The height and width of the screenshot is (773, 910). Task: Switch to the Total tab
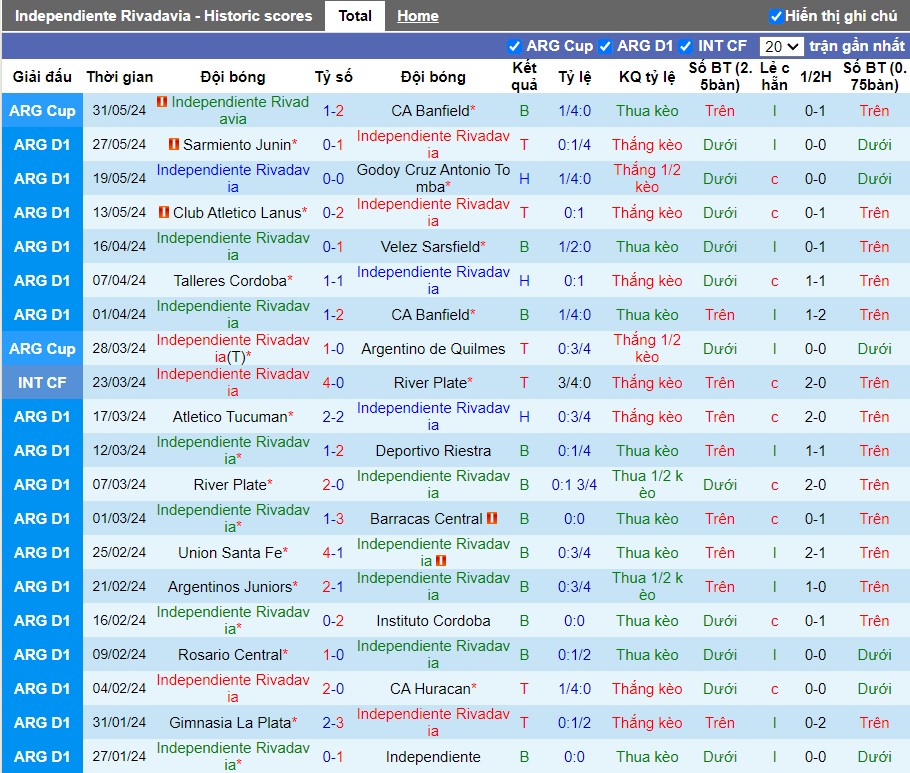(x=355, y=16)
